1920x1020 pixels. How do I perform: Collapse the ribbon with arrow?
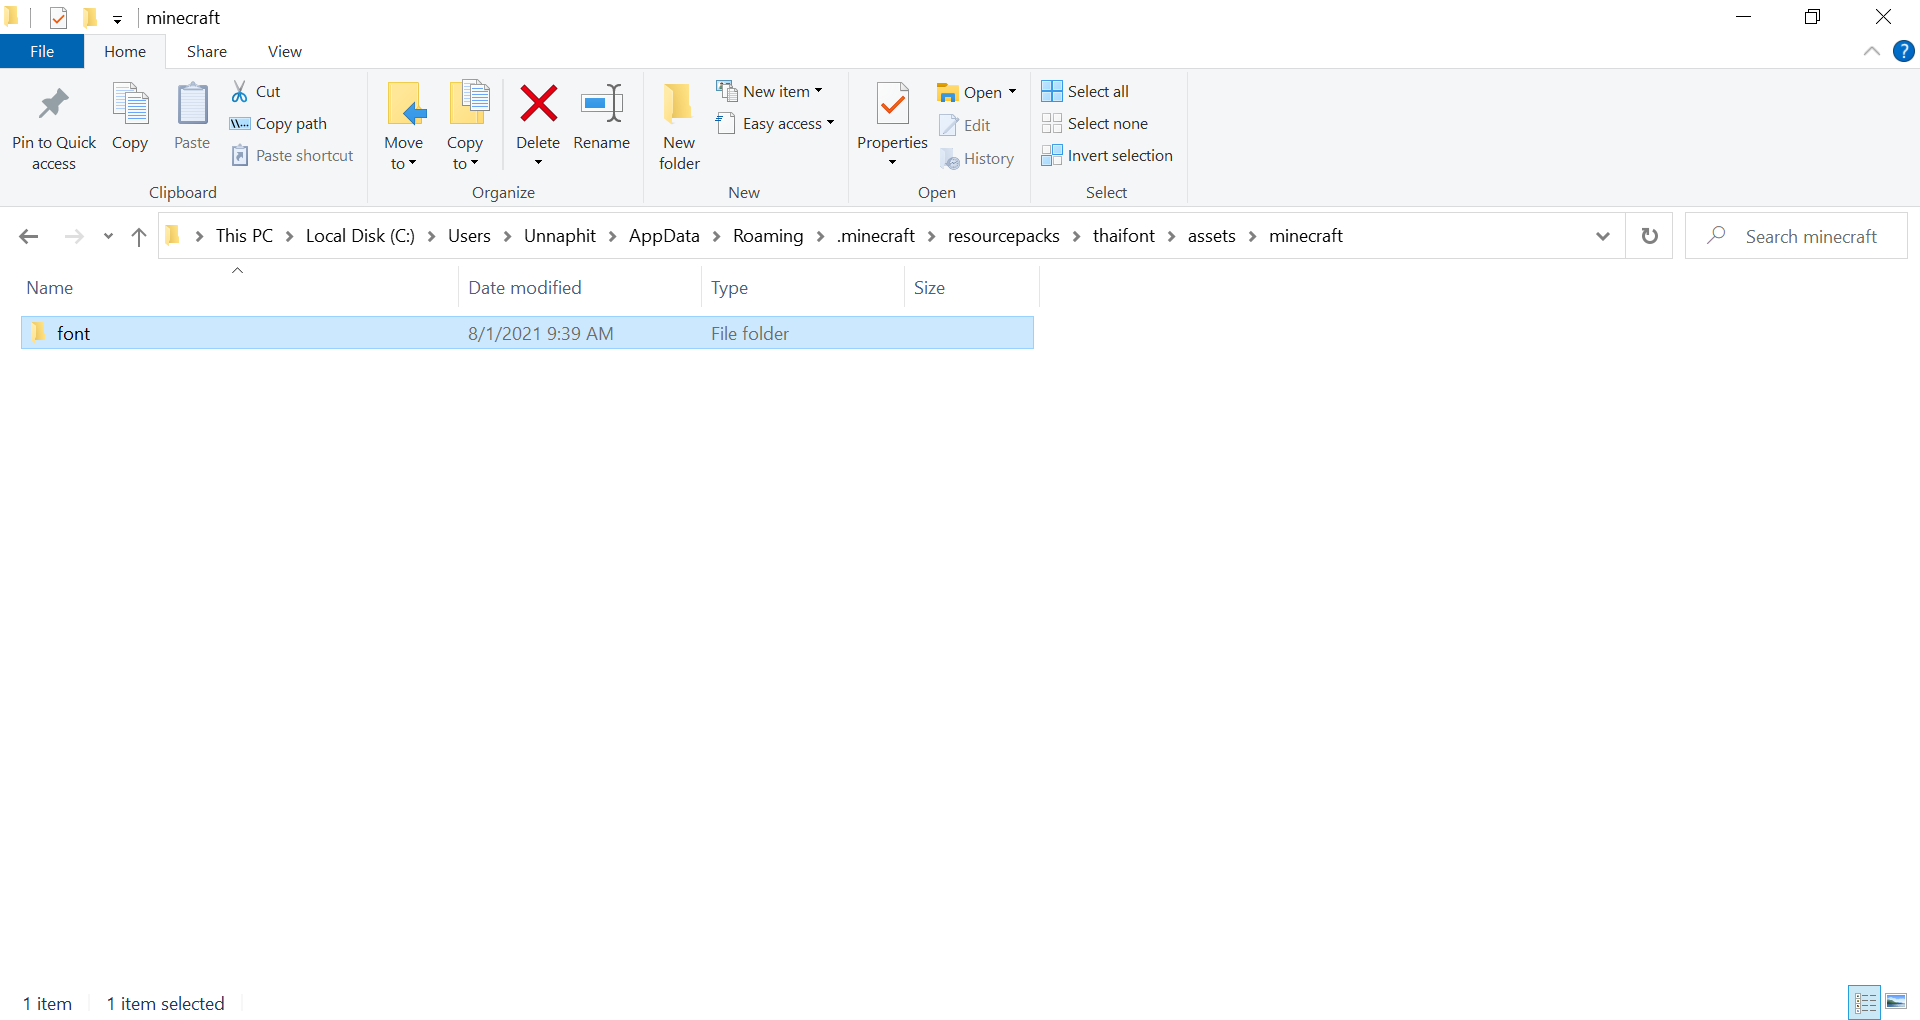(x=1871, y=51)
